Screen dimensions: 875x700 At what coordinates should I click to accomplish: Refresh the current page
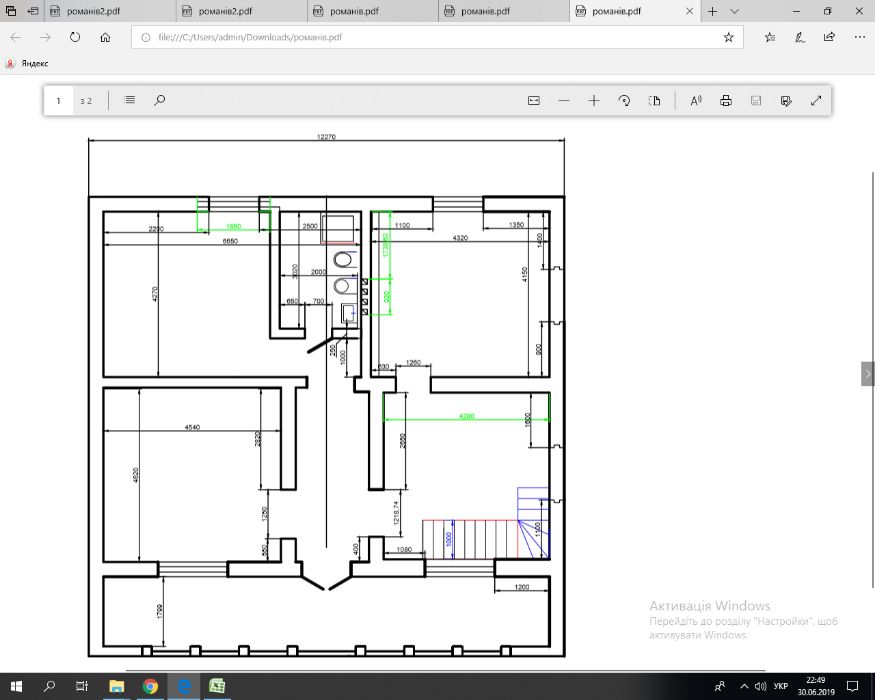tap(74, 37)
